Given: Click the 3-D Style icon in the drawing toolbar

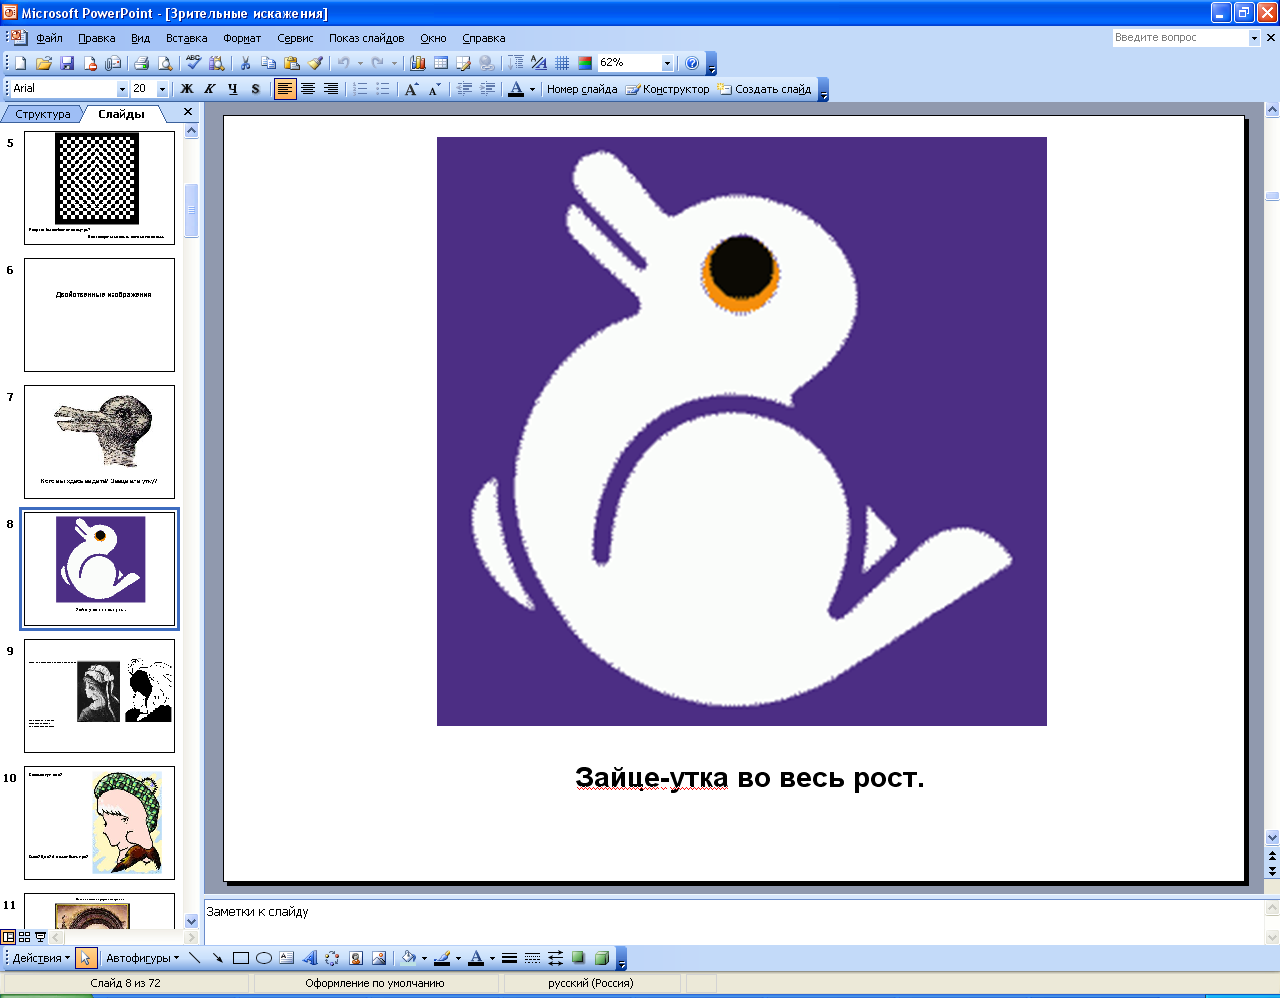Looking at the screenshot, I should tap(602, 958).
